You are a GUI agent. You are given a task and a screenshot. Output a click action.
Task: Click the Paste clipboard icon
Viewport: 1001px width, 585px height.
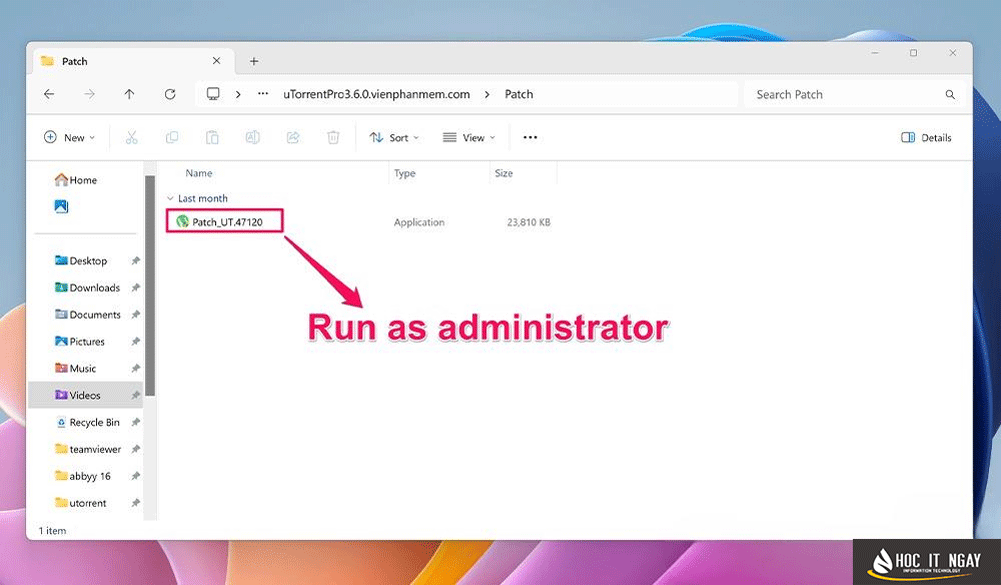pyautogui.click(x=212, y=137)
